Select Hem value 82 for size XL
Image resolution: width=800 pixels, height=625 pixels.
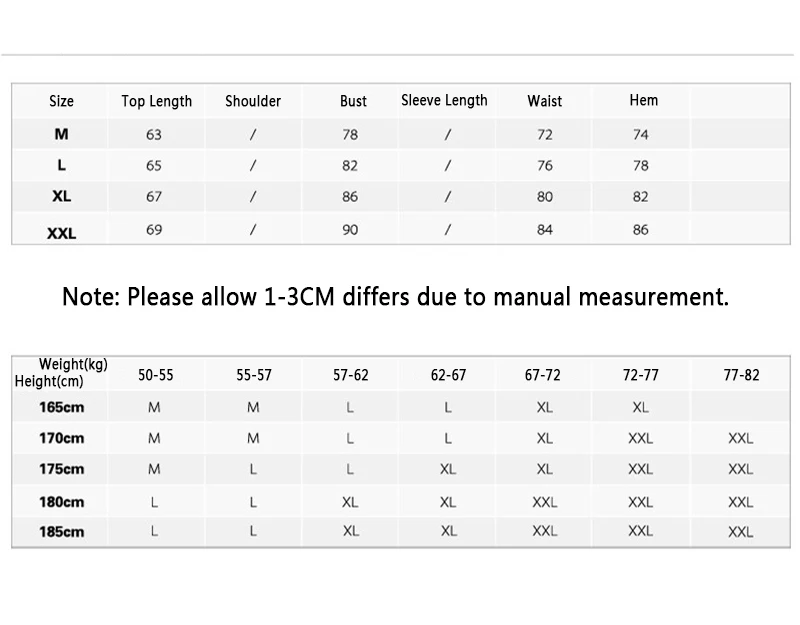641,197
